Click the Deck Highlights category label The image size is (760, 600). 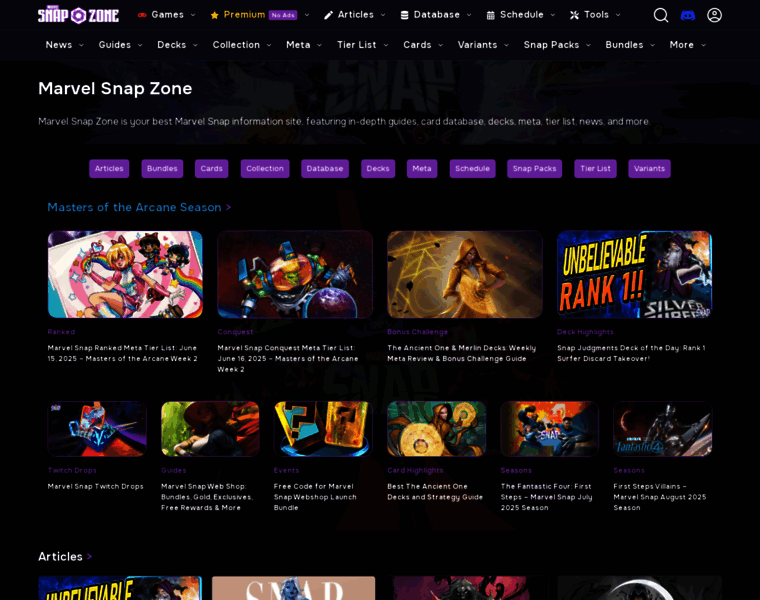point(585,332)
